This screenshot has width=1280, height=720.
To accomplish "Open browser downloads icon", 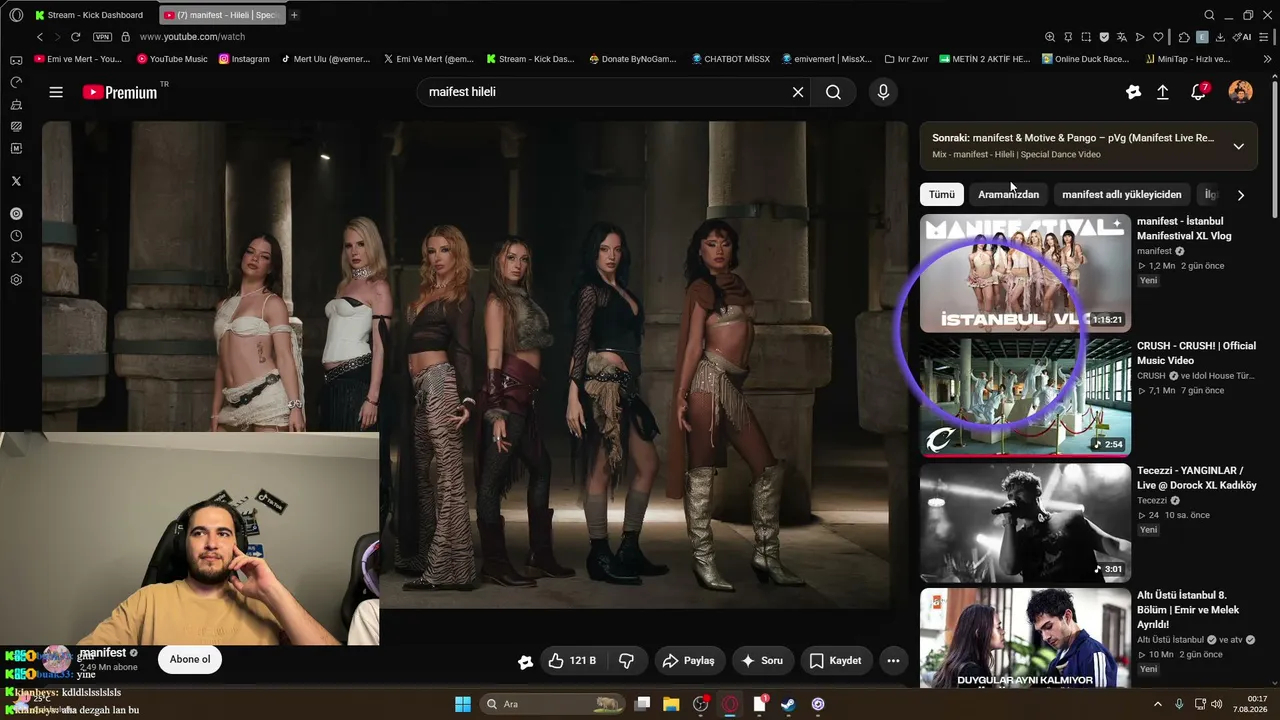I will 1220,37.
